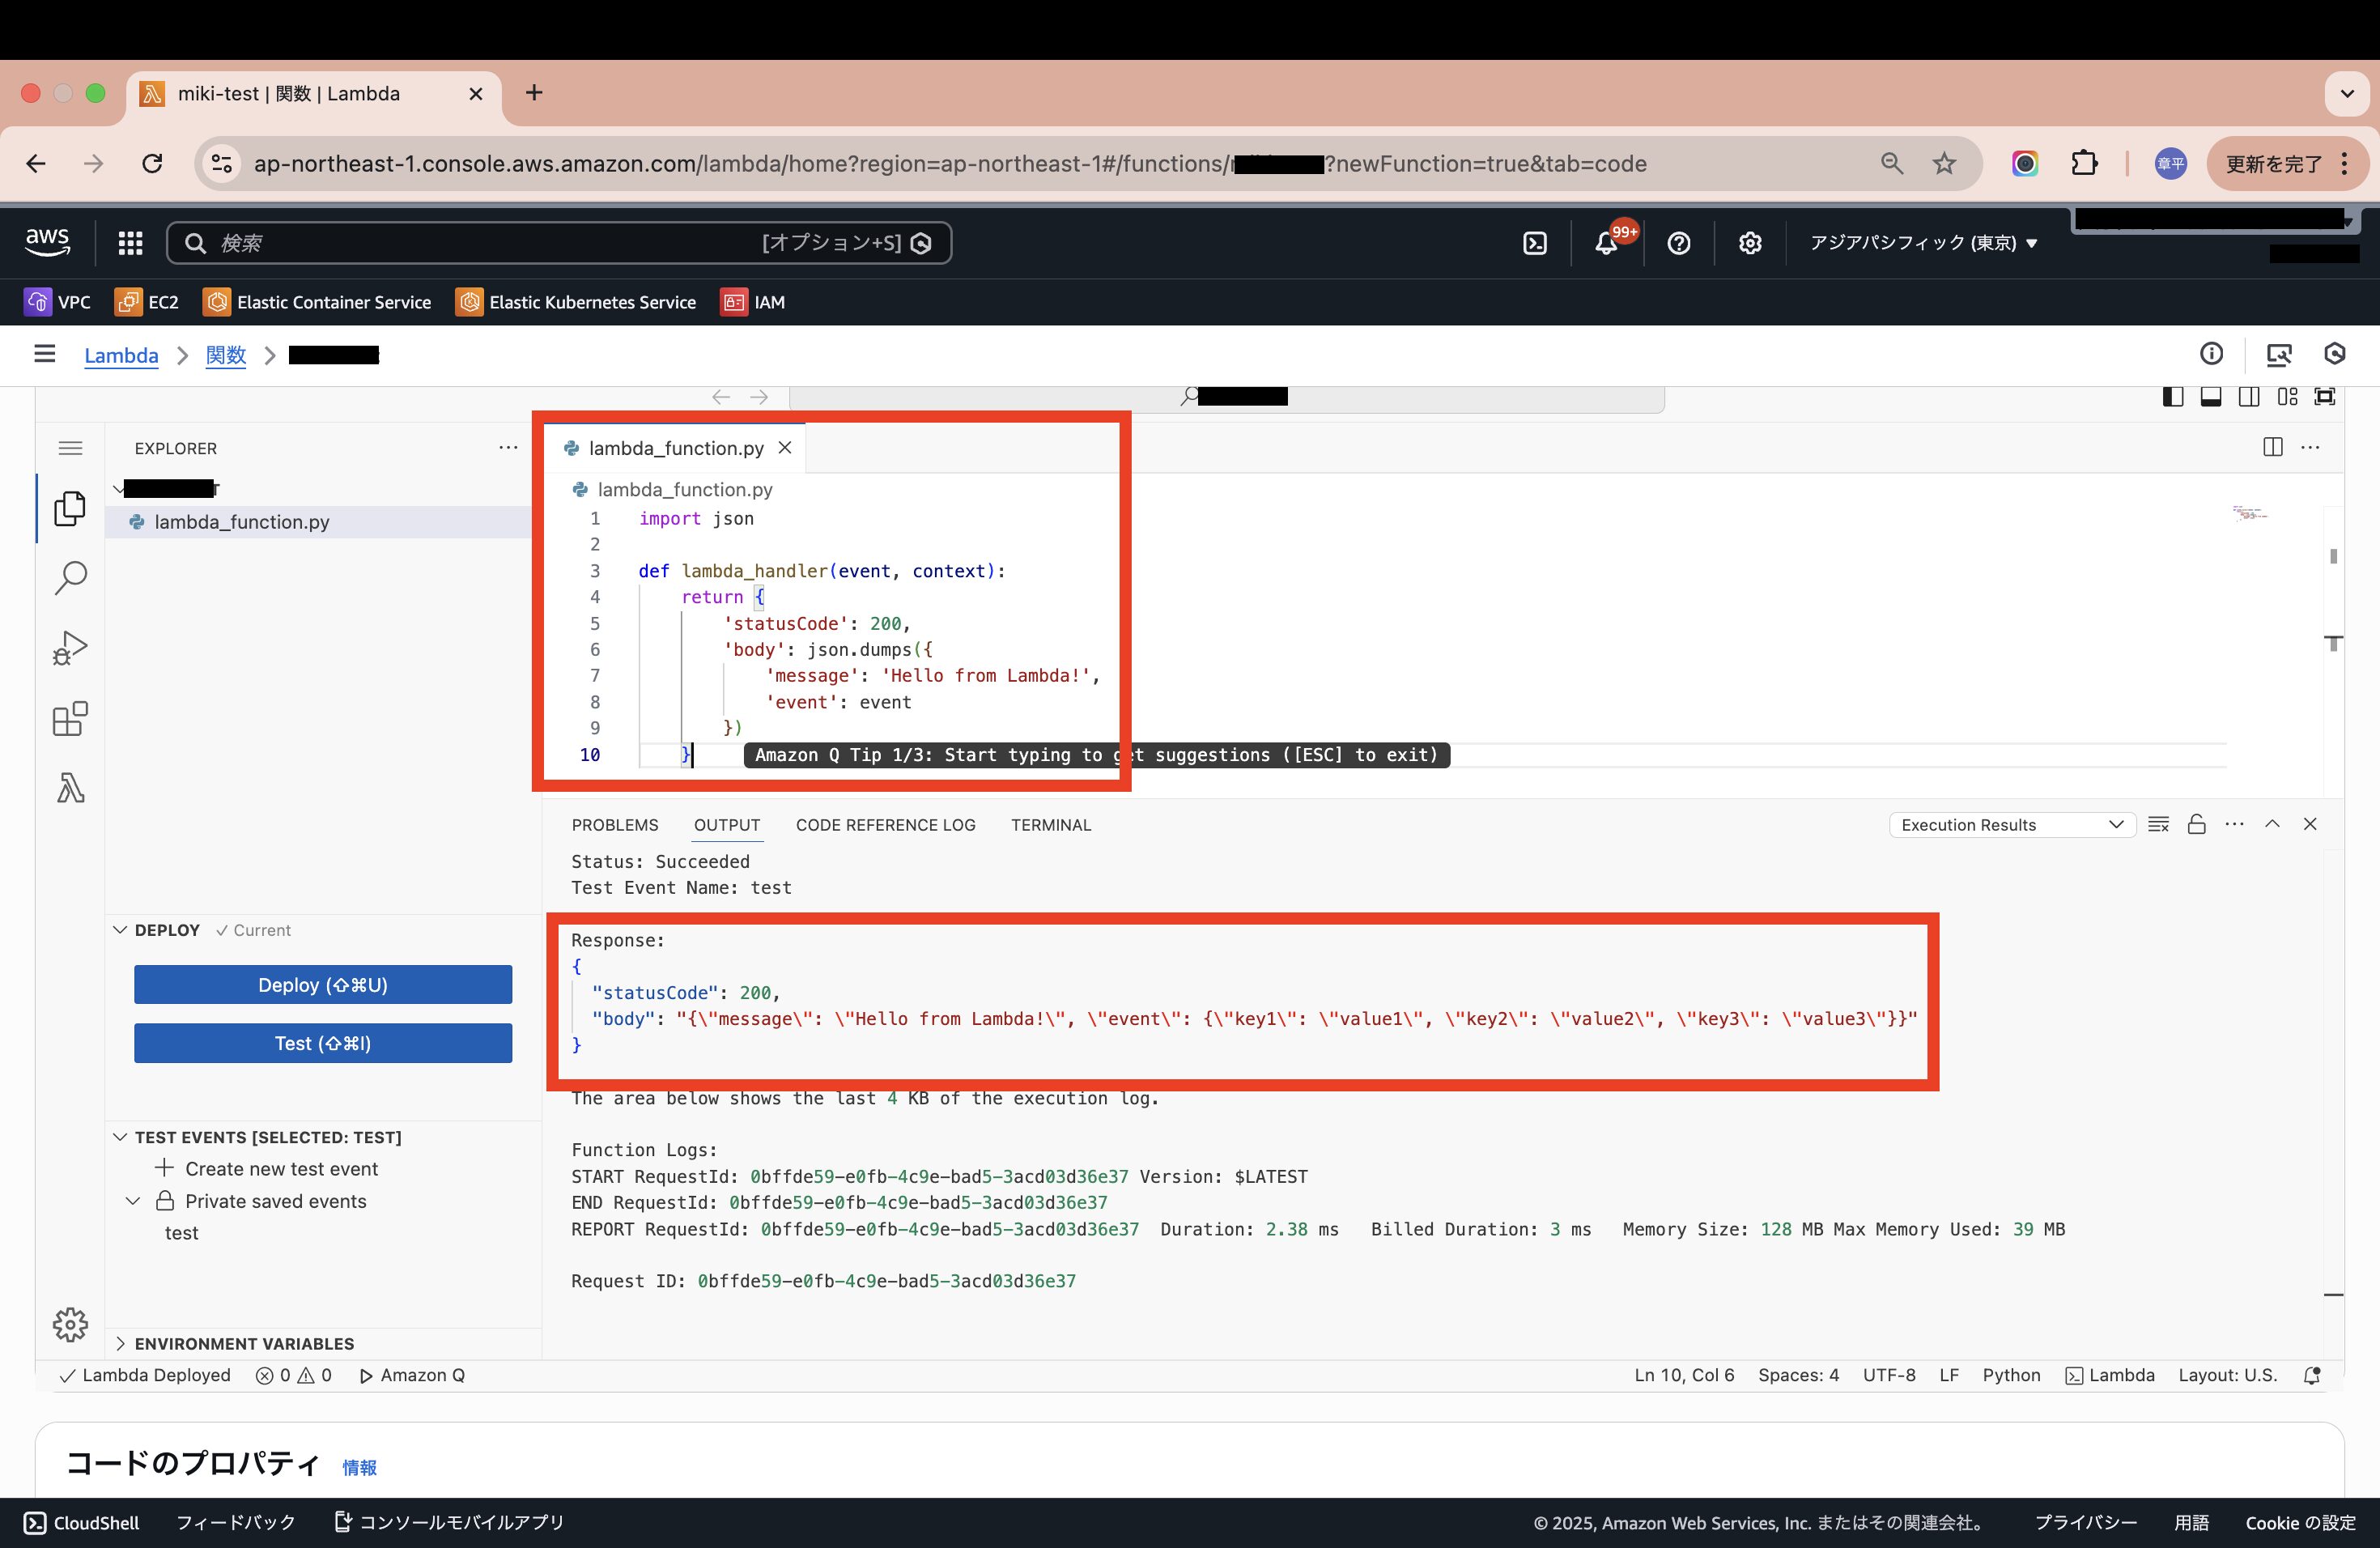Image resolution: width=2380 pixels, height=1548 pixels.
Task: Switch to the TERMINAL tab
Action: 1050,824
